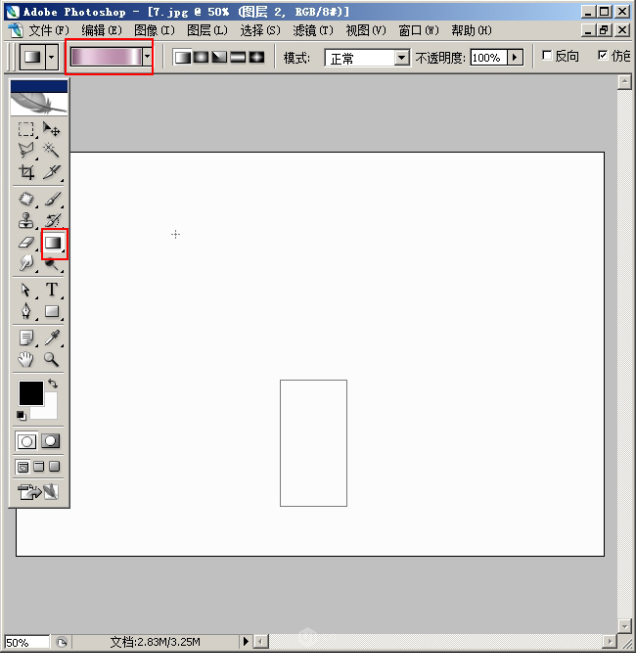Select the Gradient tool in toolbox
Image resolution: width=636 pixels, height=653 pixels.
click(x=53, y=242)
